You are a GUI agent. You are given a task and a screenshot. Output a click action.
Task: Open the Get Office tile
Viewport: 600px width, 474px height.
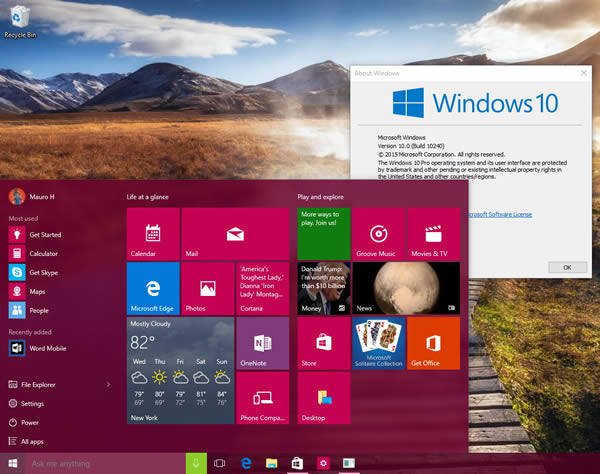click(x=434, y=343)
